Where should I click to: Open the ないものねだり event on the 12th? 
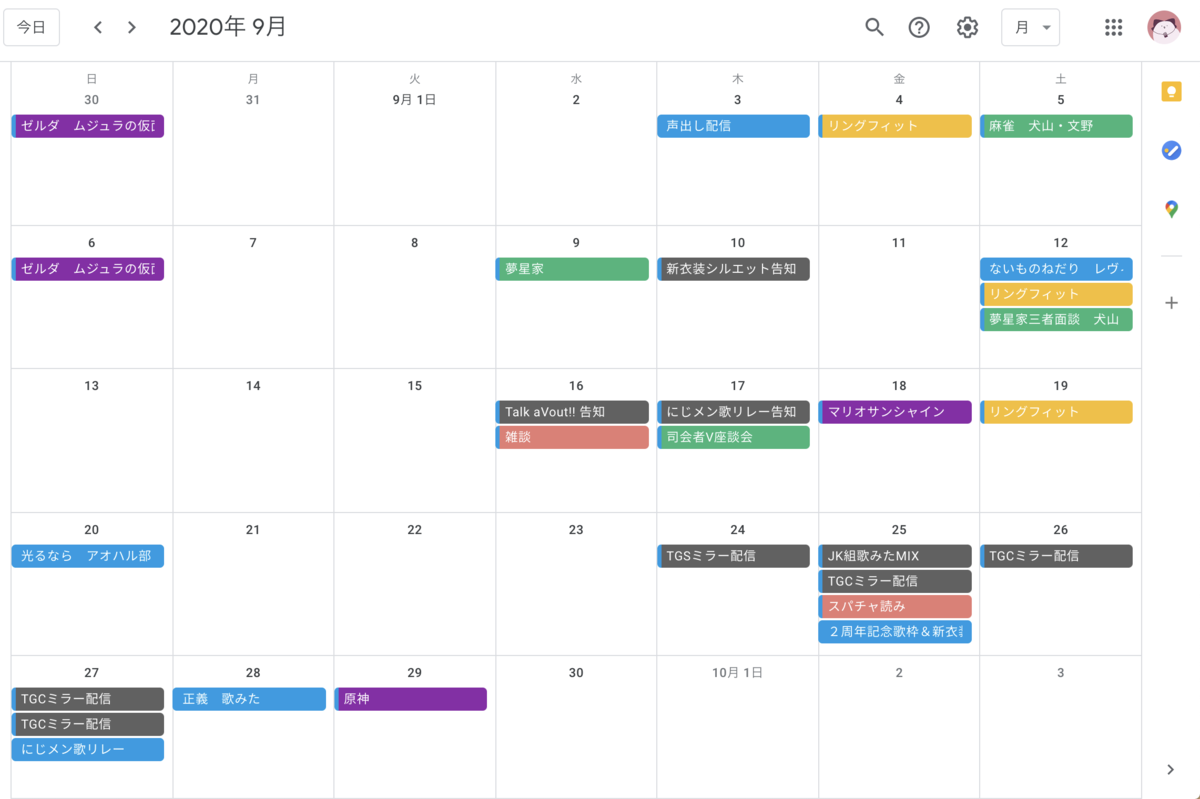tap(1056, 269)
